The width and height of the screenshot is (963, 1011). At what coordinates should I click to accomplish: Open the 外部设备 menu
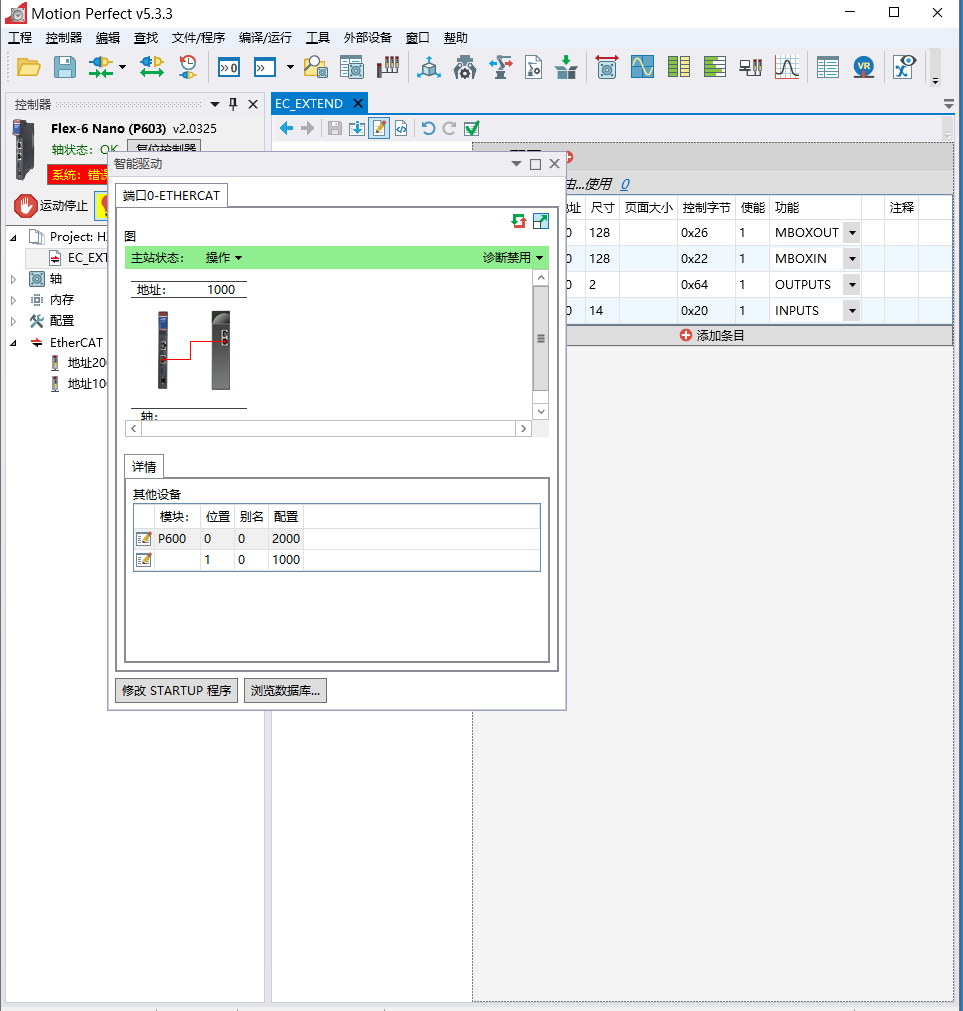pos(367,38)
